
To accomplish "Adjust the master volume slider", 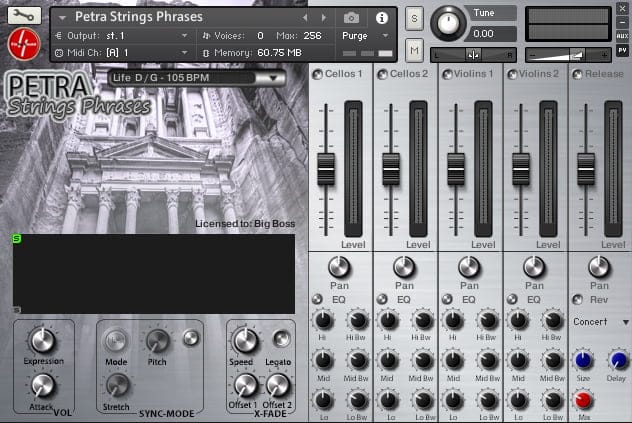I will pyautogui.click(x=568, y=55).
